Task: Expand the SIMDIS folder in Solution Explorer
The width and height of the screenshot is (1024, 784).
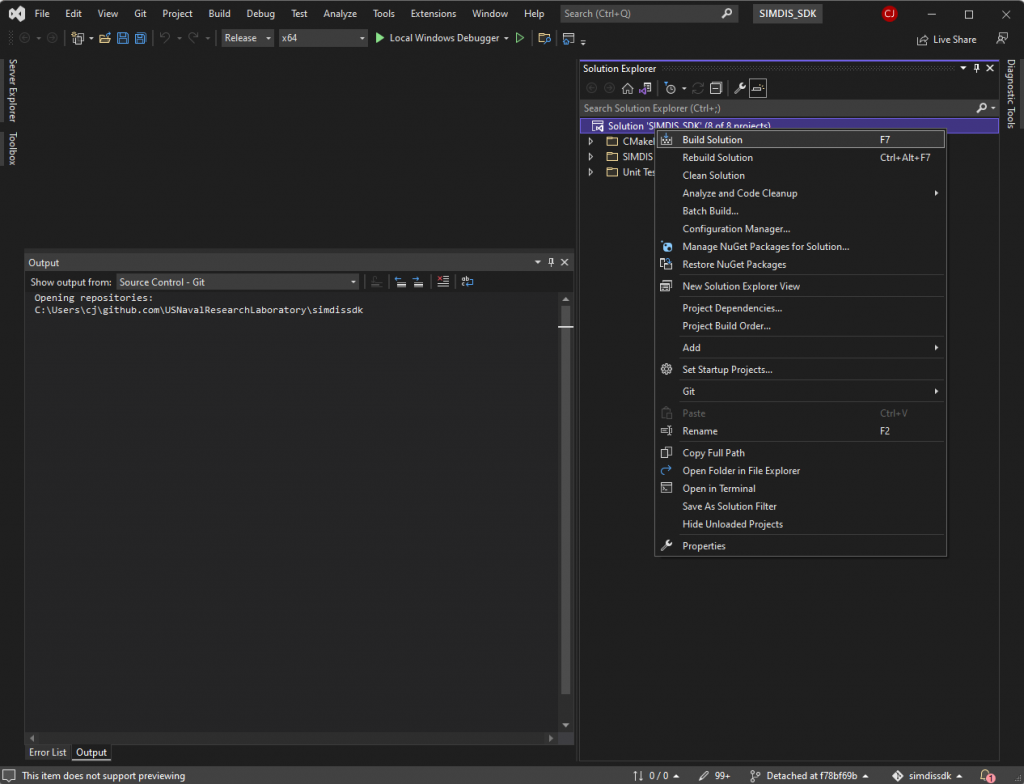Action: 590,157
